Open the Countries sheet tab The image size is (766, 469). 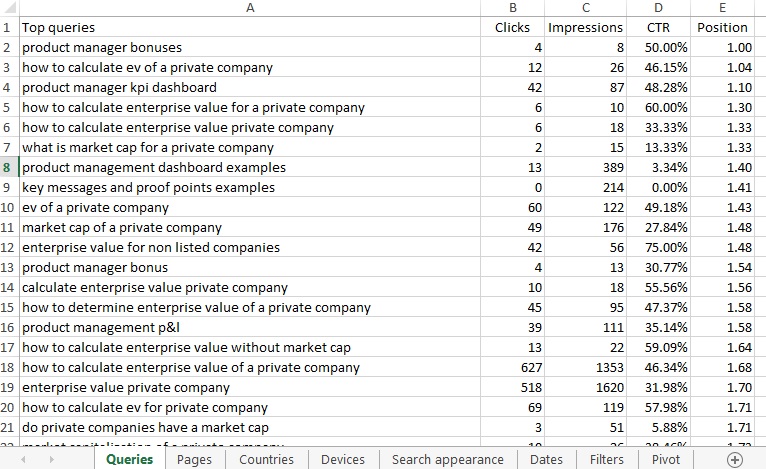tap(266, 459)
